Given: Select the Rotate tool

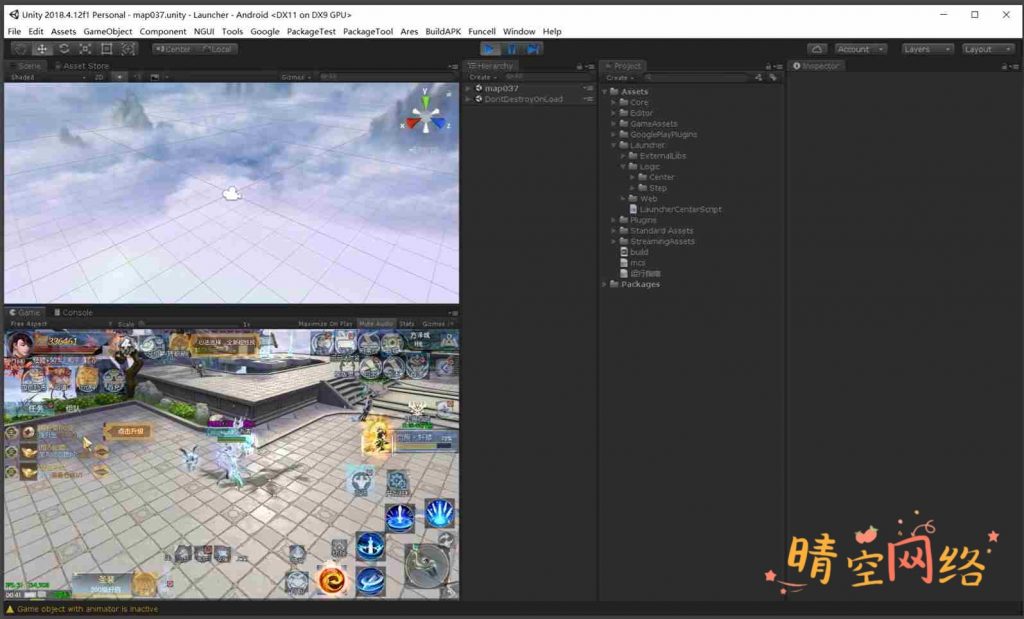Looking at the screenshot, I should (x=63, y=49).
